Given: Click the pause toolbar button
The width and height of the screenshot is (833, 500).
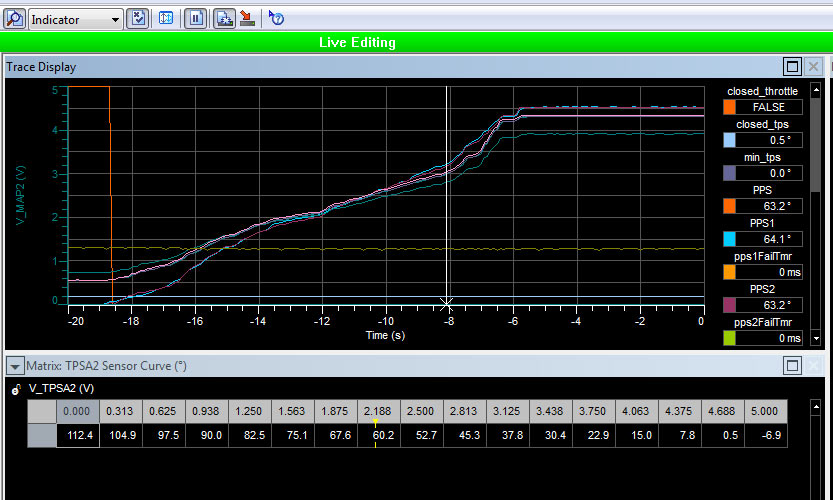Looking at the screenshot, I should coord(196,19).
